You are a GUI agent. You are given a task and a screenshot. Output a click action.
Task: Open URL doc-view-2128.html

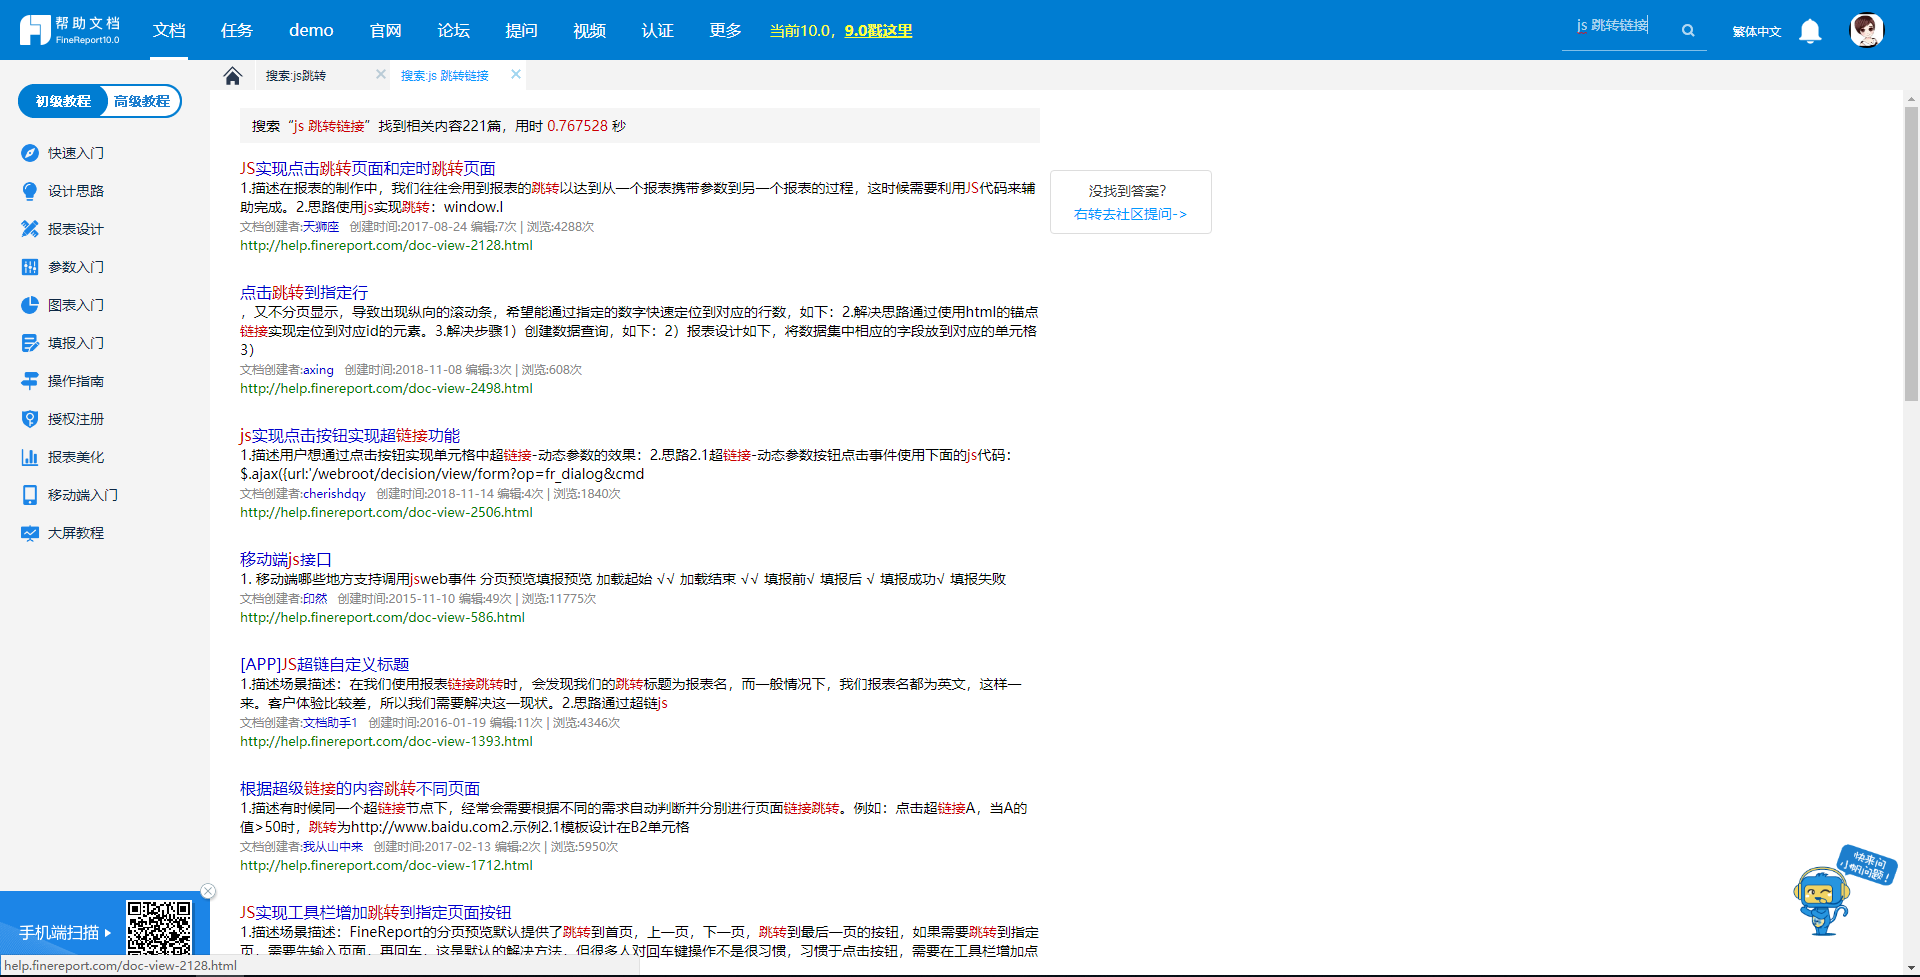pos(386,245)
